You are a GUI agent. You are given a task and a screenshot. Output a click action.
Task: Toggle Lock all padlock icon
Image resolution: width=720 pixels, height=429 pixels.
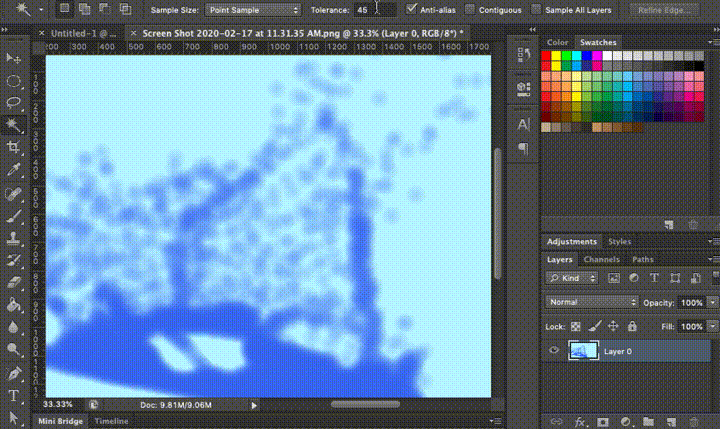(x=632, y=327)
